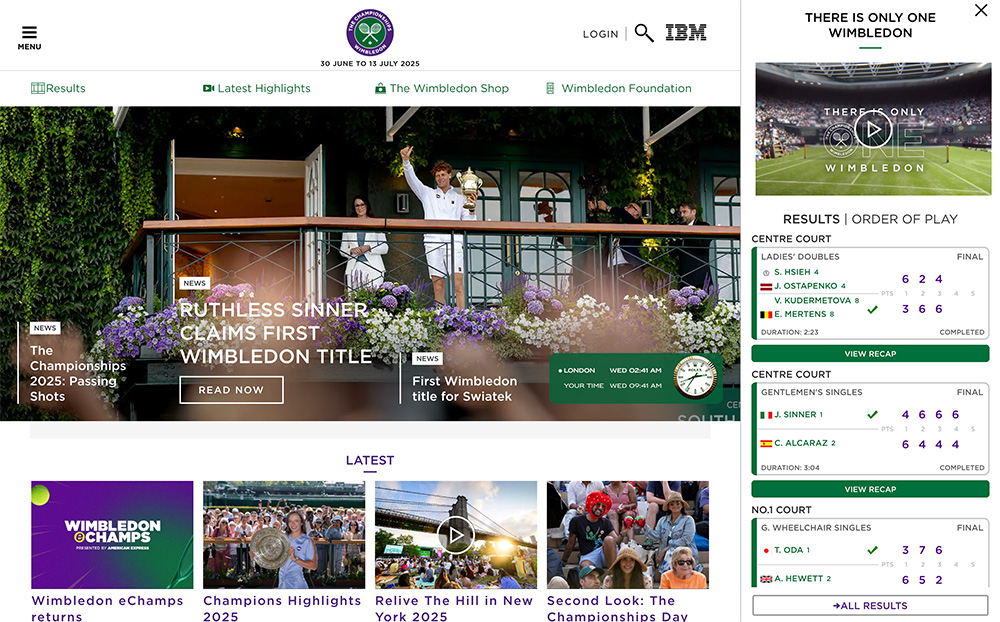This screenshot has width=1000, height=622.
Task: Open First Wimbledon title for Swiatek story
Action: pyautogui.click(x=464, y=389)
